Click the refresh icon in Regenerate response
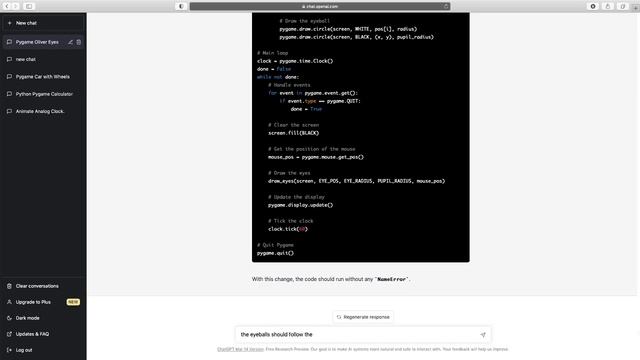Screen dimensions: 640x360 click(339, 317)
